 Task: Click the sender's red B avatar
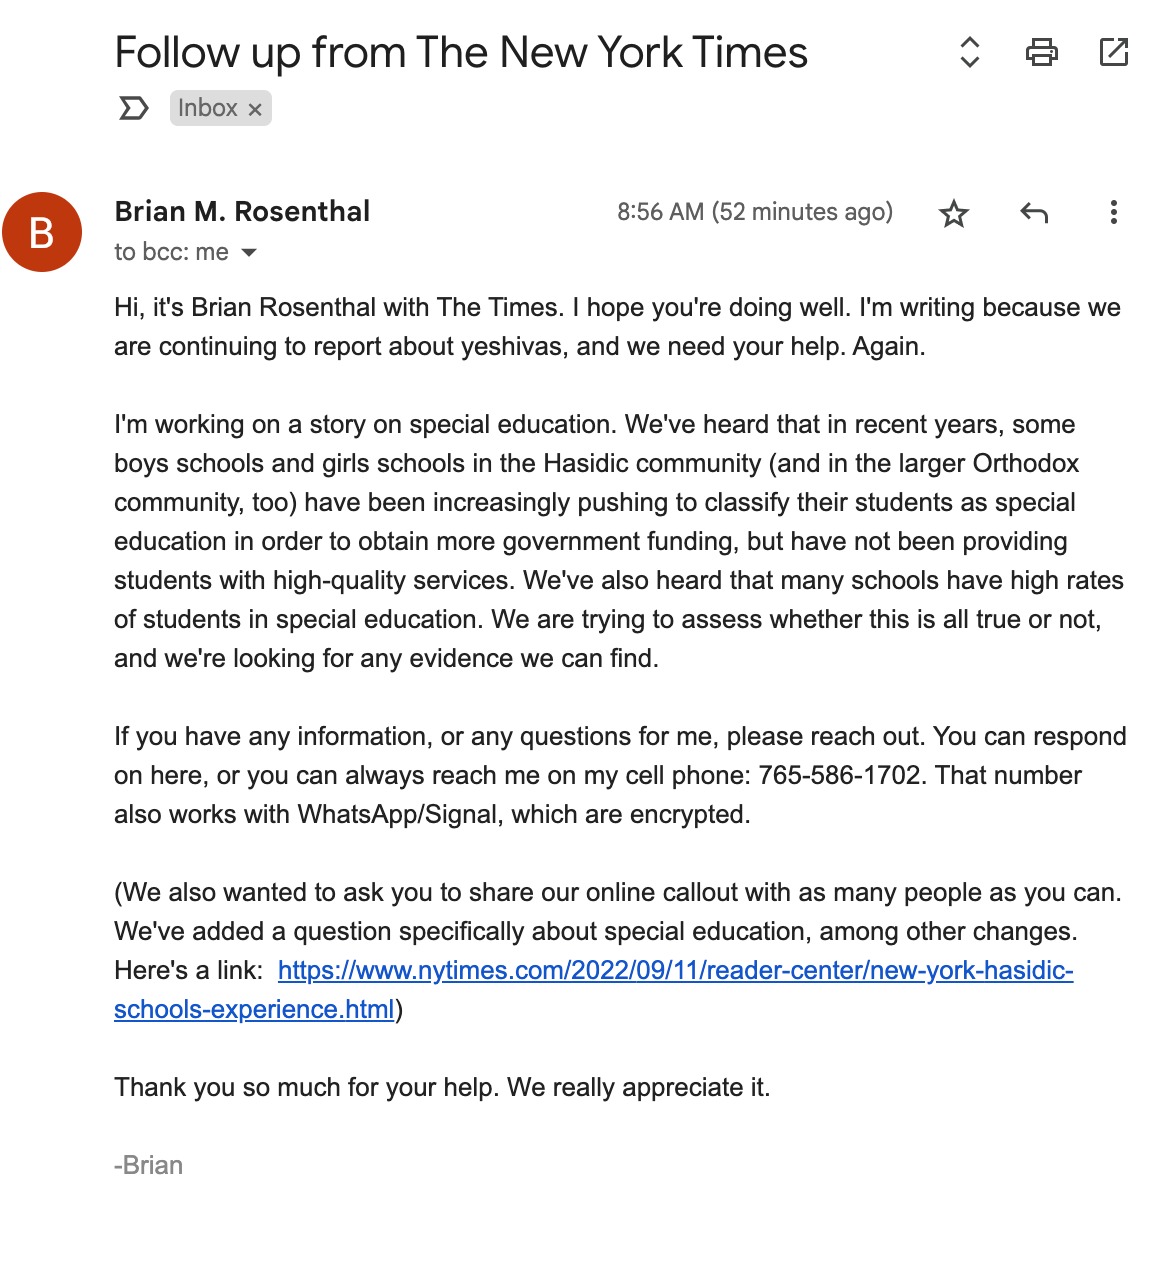coord(42,232)
